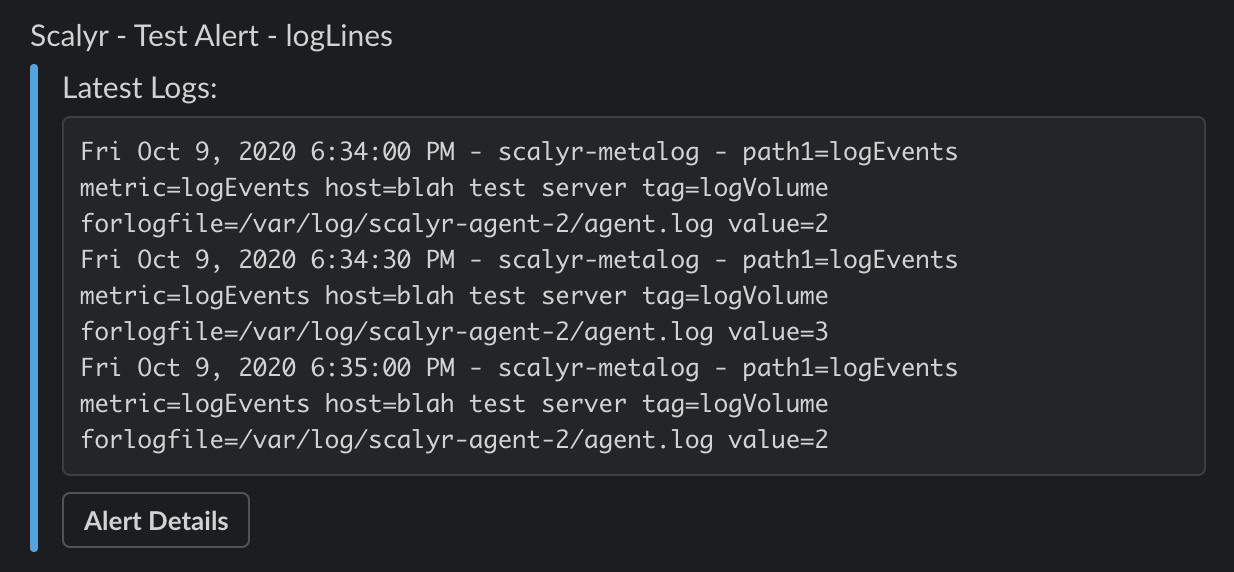Viewport: 1234px width, 572px height.
Task: Click tag=logVolume in the first log entry
Action: tap(735, 187)
